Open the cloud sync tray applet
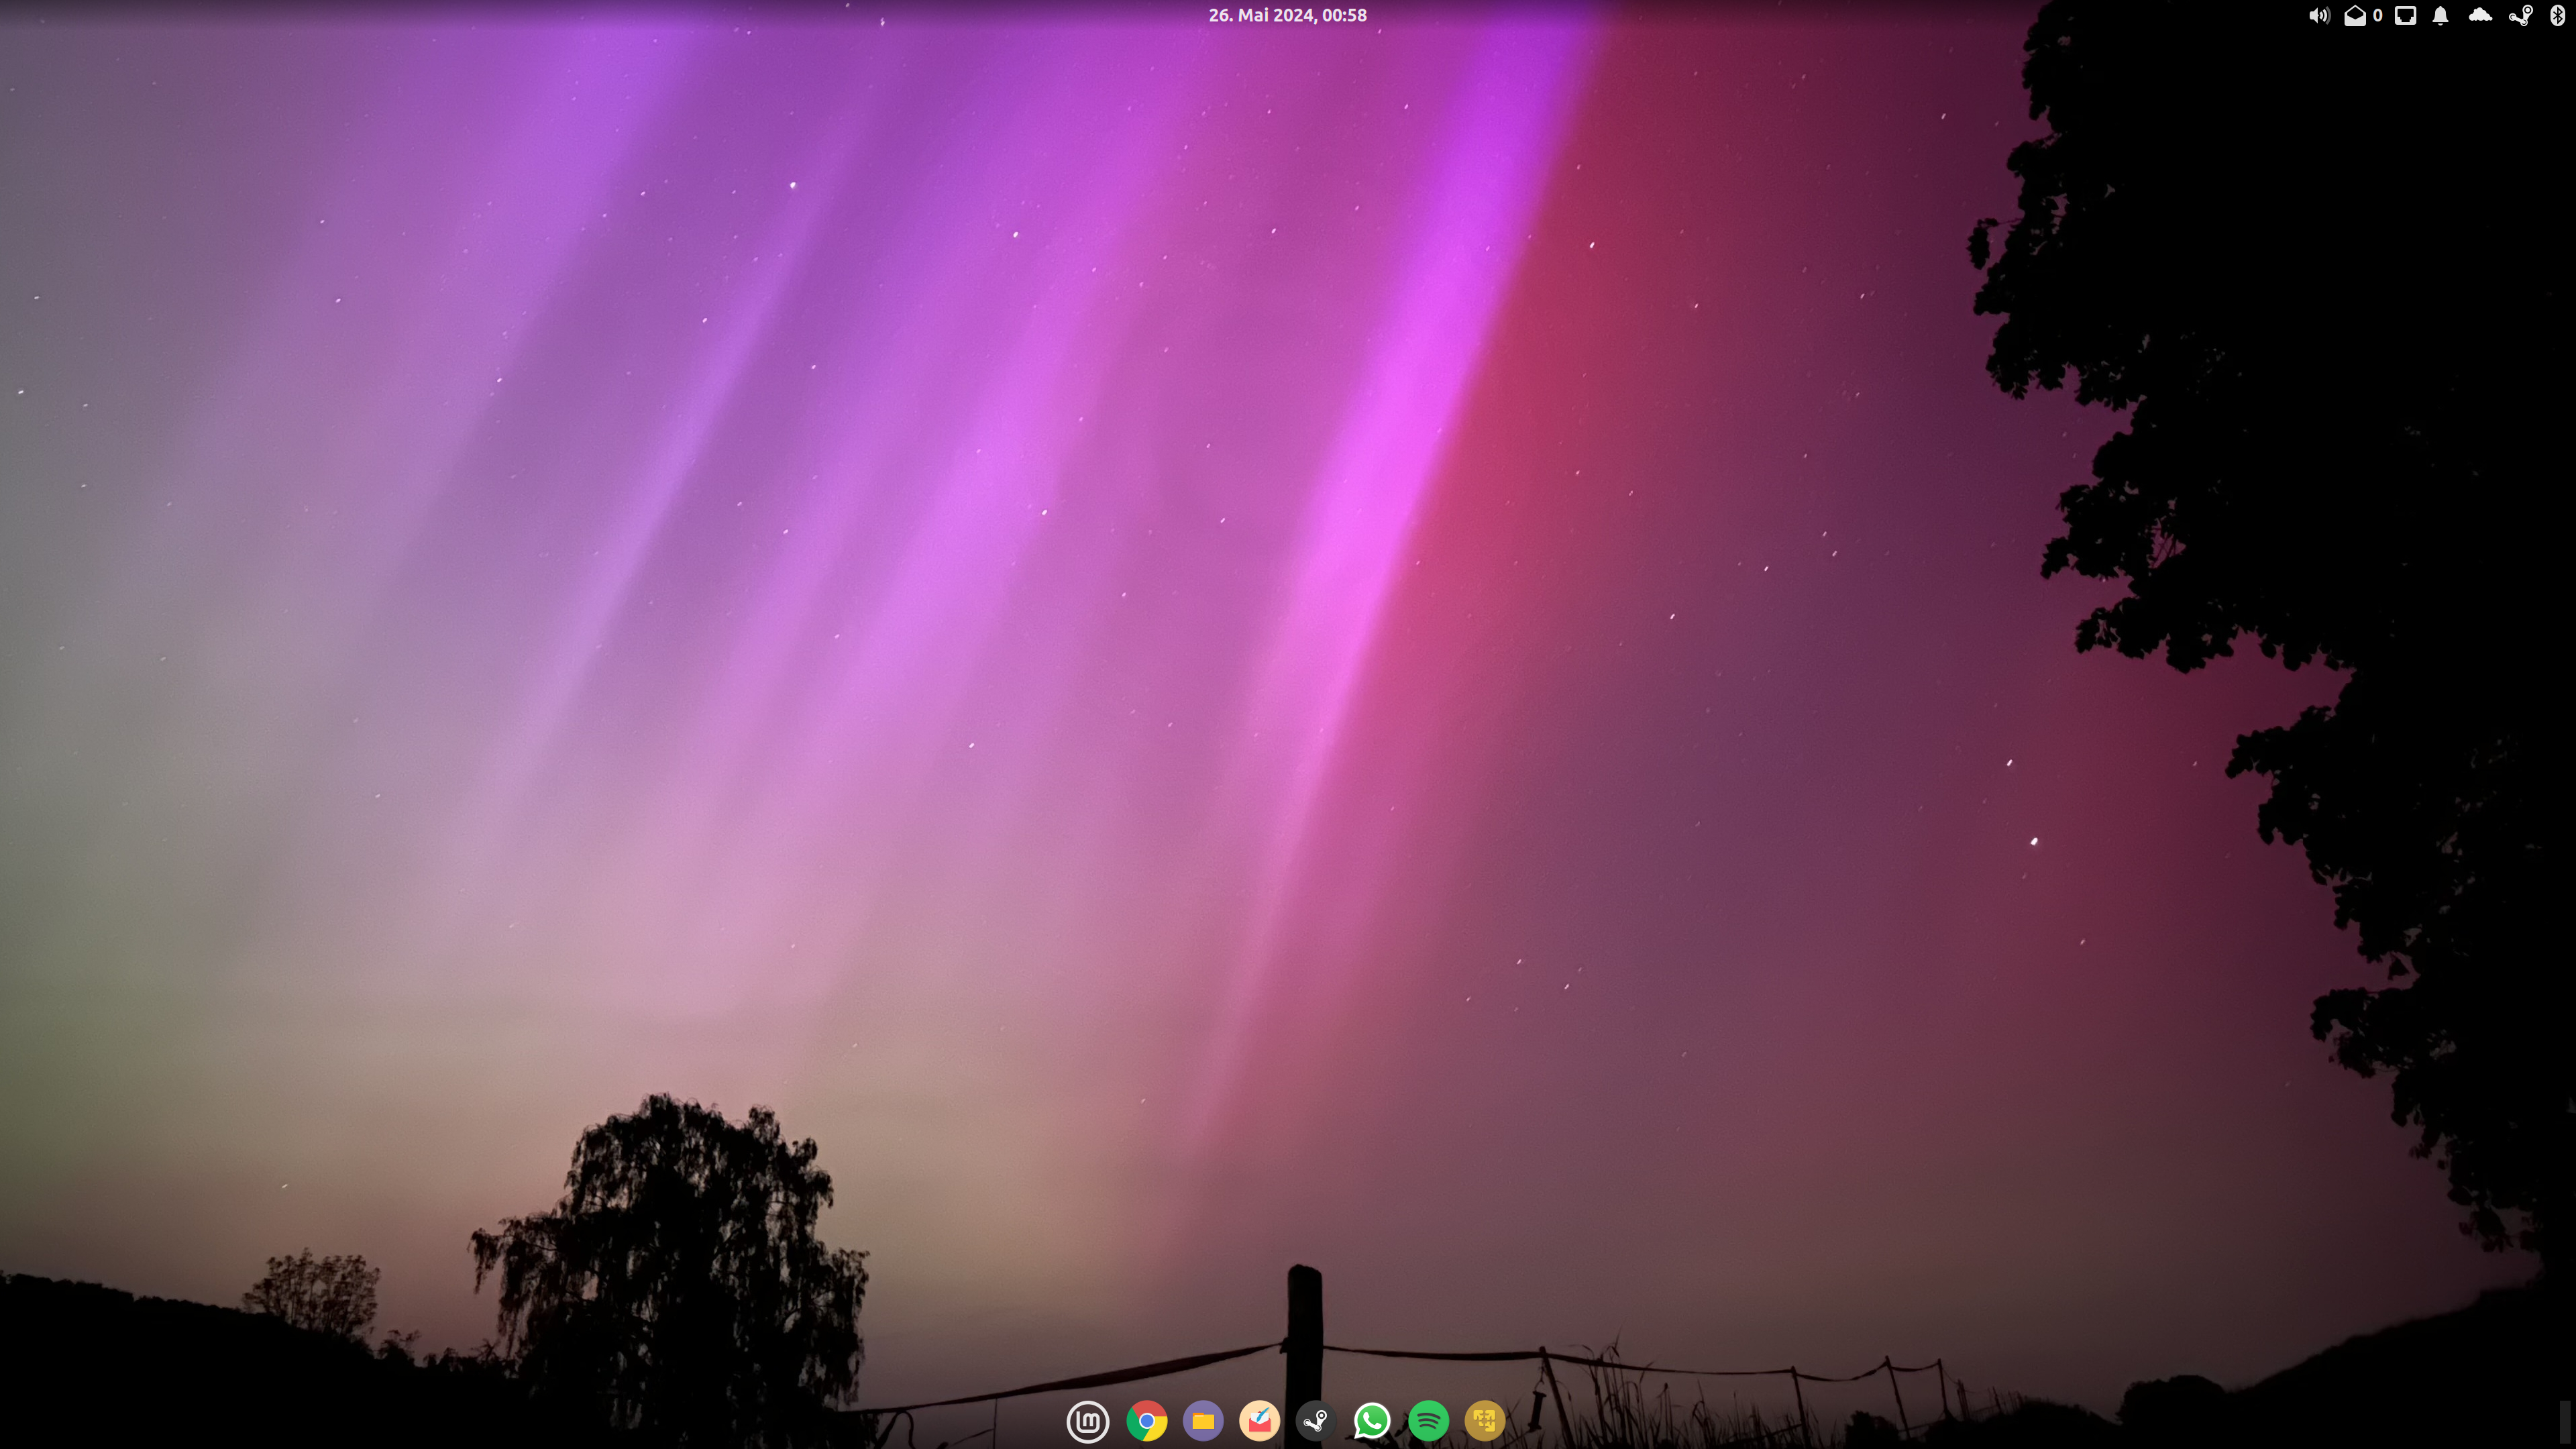The height and width of the screenshot is (1449, 2576). point(2482,16)
